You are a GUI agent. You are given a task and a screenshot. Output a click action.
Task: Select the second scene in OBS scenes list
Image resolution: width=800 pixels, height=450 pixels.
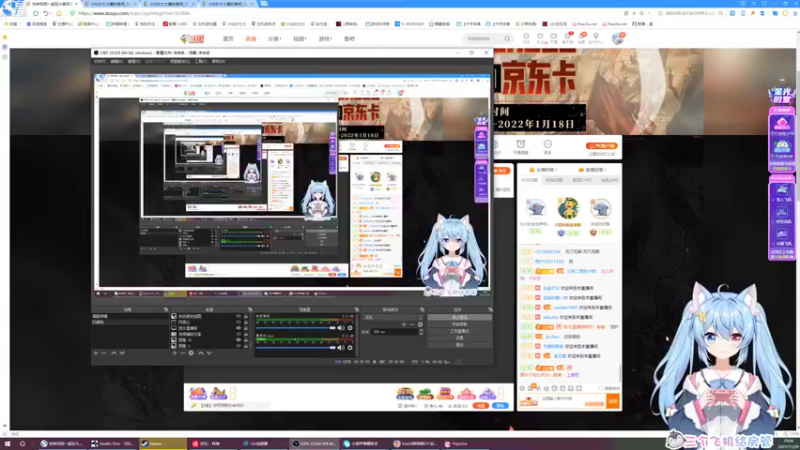click(131, 322)
